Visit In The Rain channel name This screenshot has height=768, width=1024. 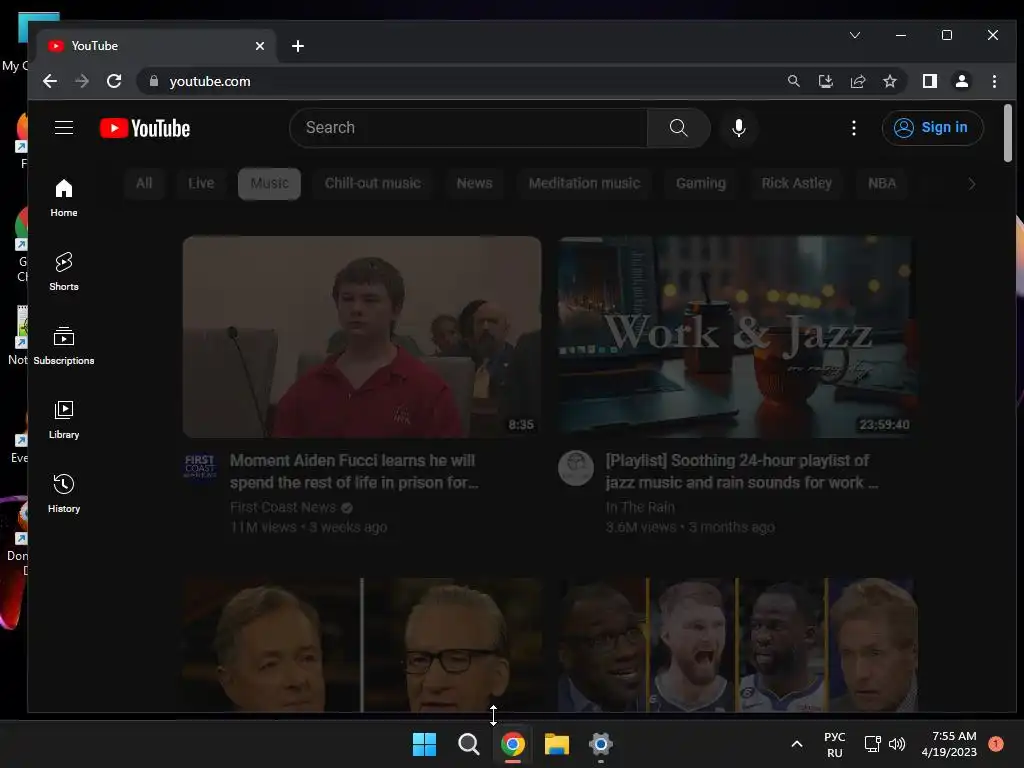tap(640, 507)
